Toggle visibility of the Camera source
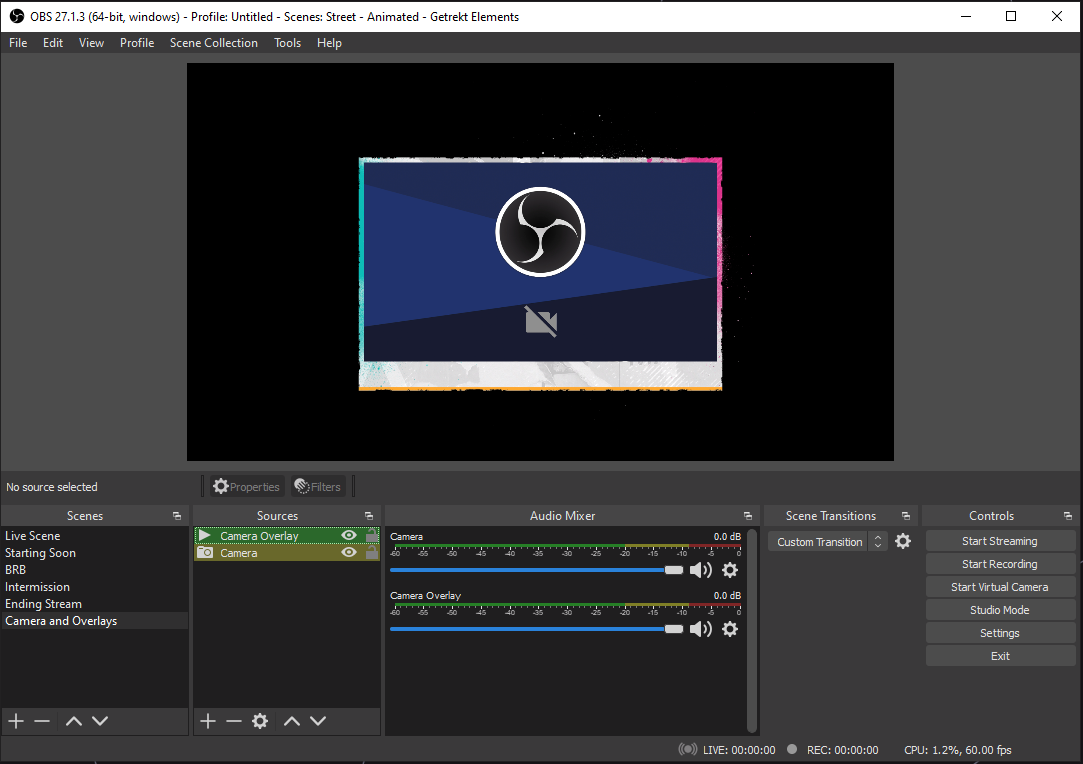The width and height of the screenshot is (1083, 764). point(349,553)
